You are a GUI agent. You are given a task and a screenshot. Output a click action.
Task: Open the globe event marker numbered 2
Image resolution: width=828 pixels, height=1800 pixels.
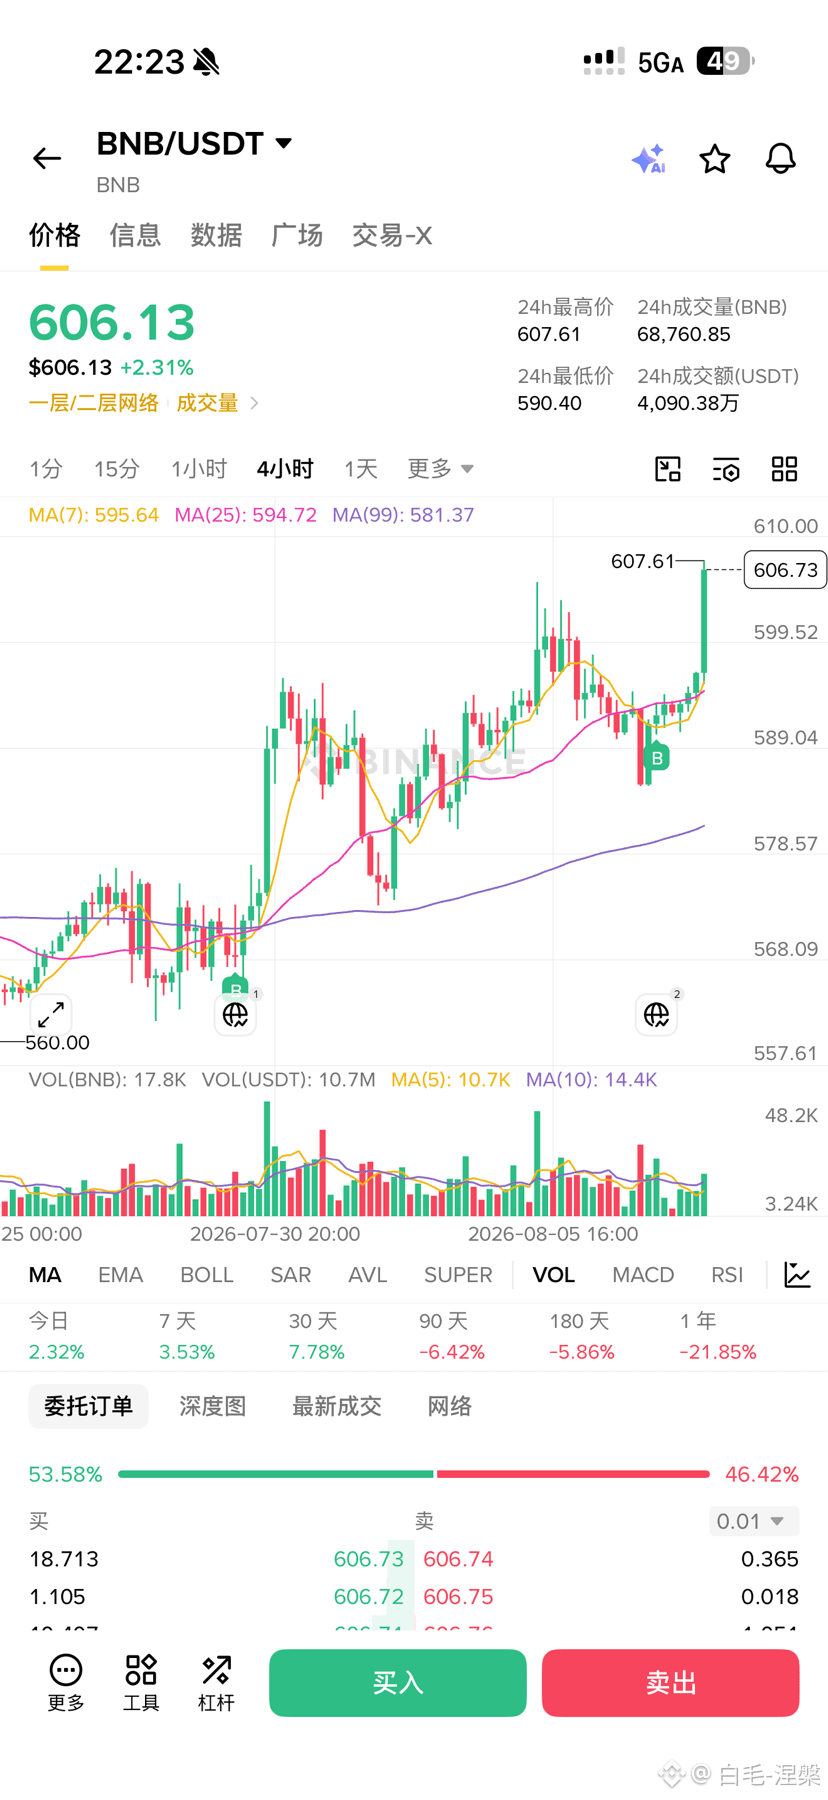[x=657, y=1015]
